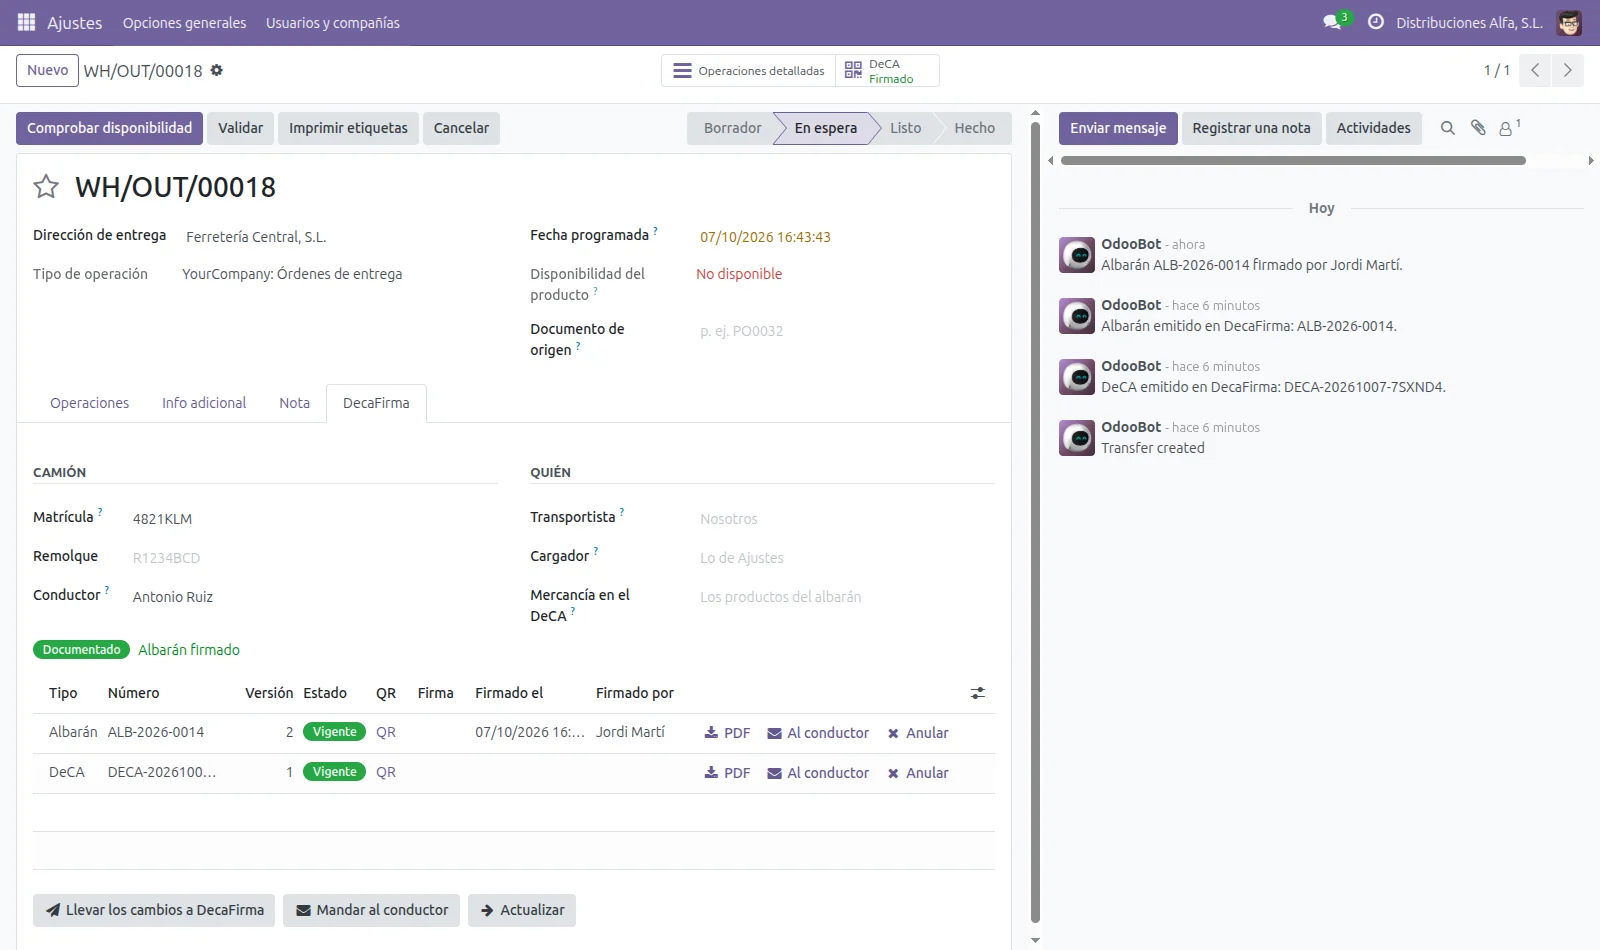Click Imprimir etiquetas button

(x=348, y=128)
